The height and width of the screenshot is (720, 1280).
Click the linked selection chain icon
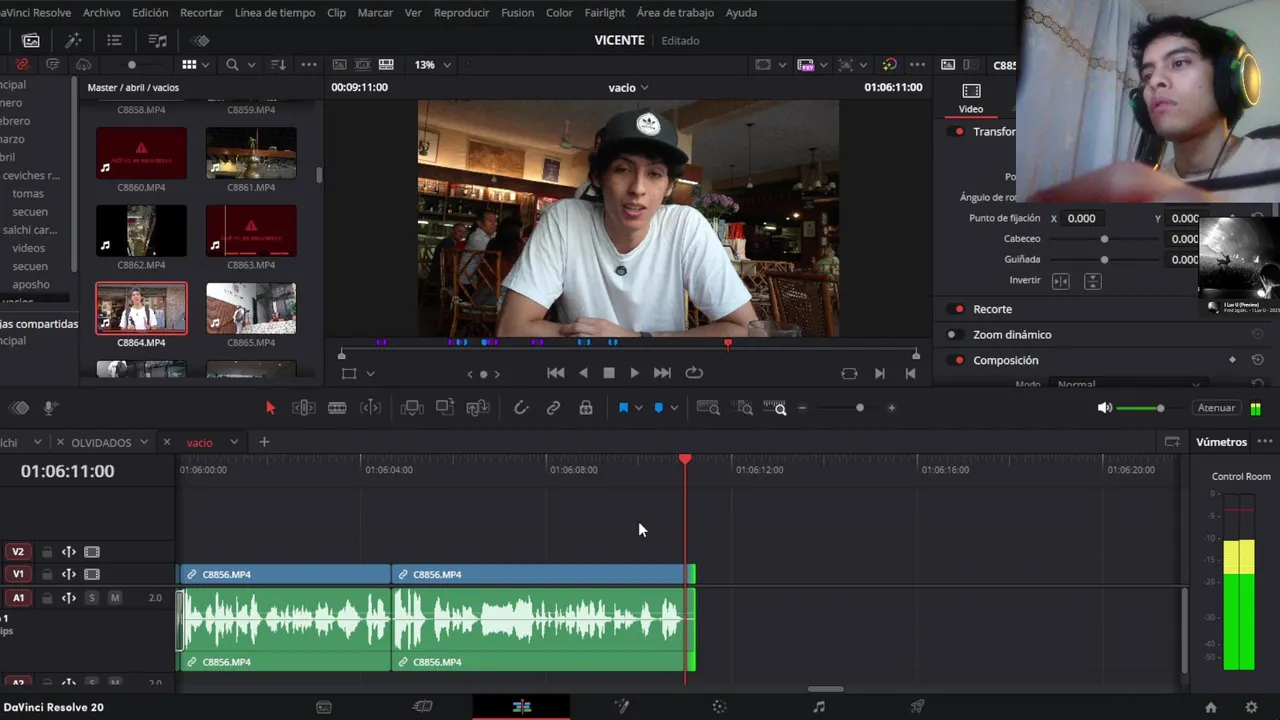(553, 408)
